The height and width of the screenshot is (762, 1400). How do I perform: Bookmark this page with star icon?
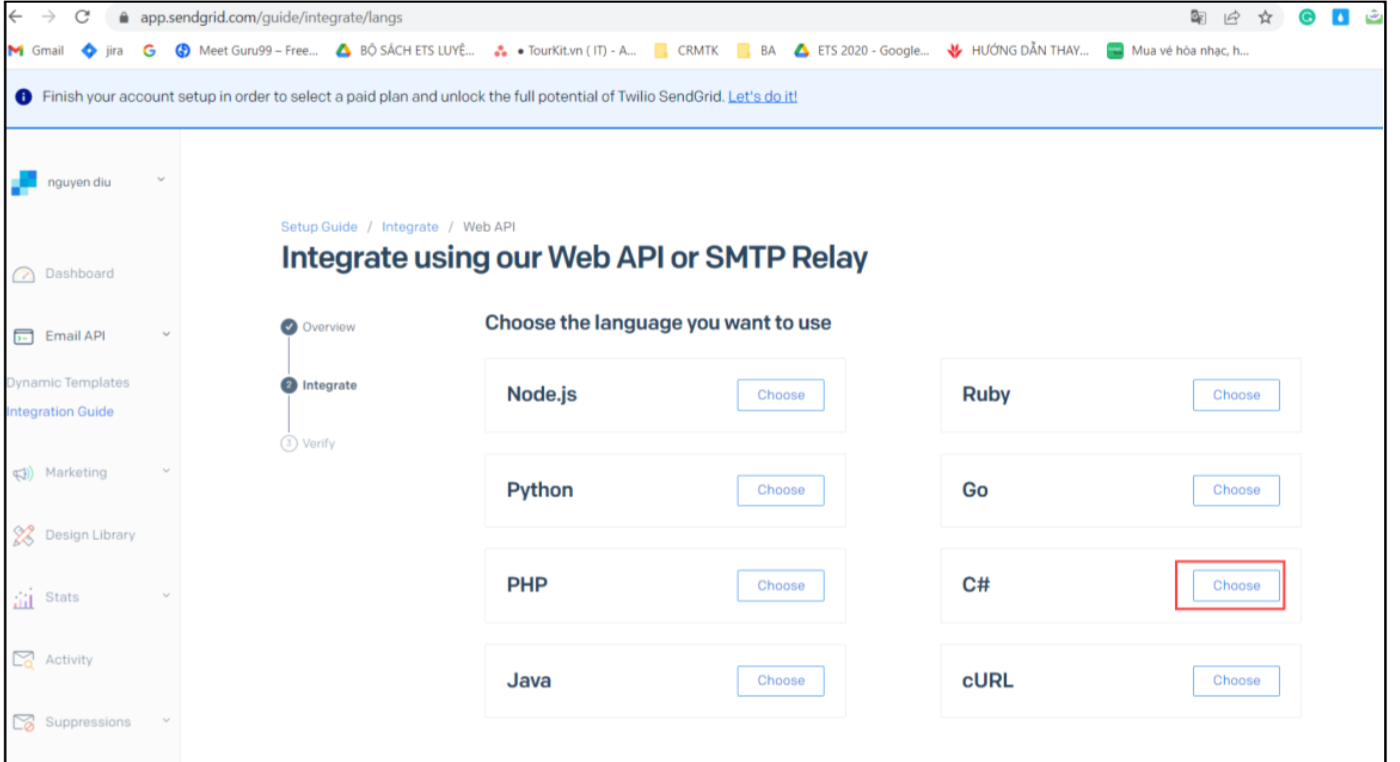1265,17
